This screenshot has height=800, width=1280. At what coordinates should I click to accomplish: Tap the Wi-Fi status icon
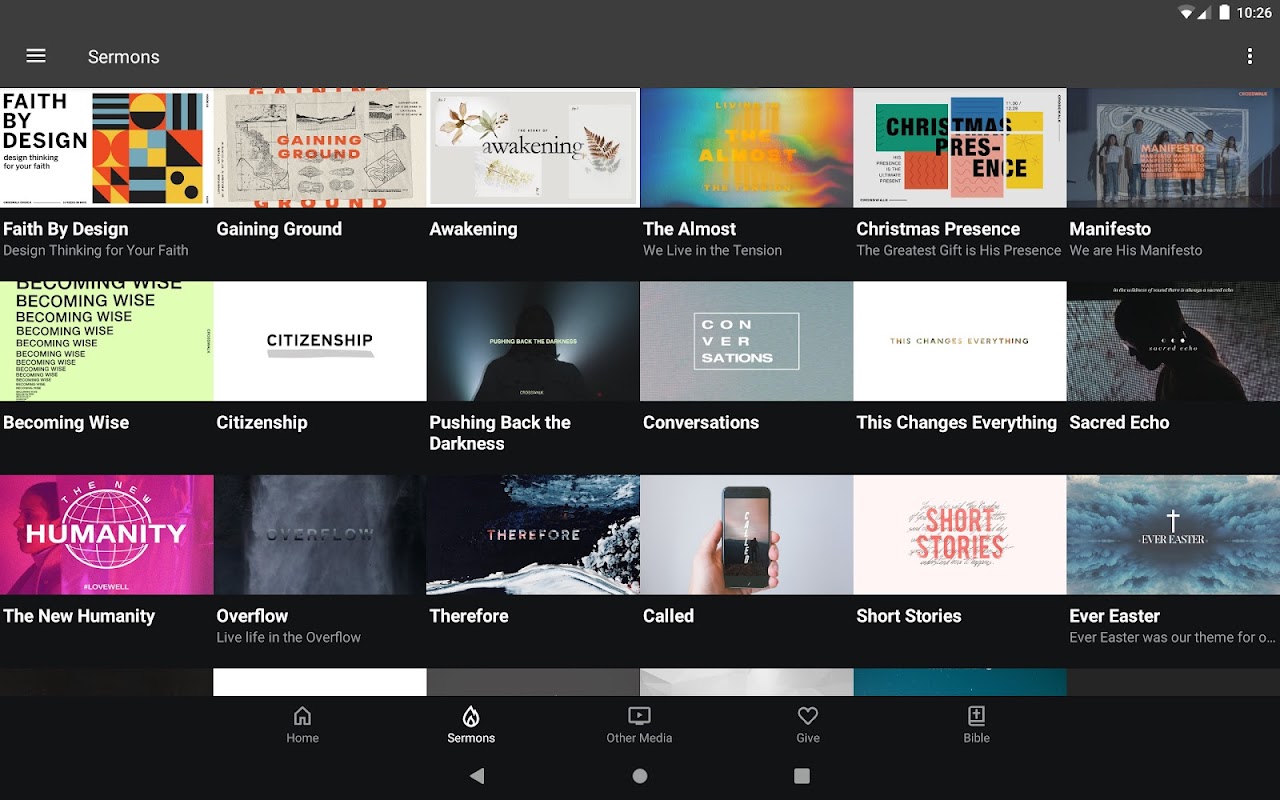click(x=1187, y=13)
